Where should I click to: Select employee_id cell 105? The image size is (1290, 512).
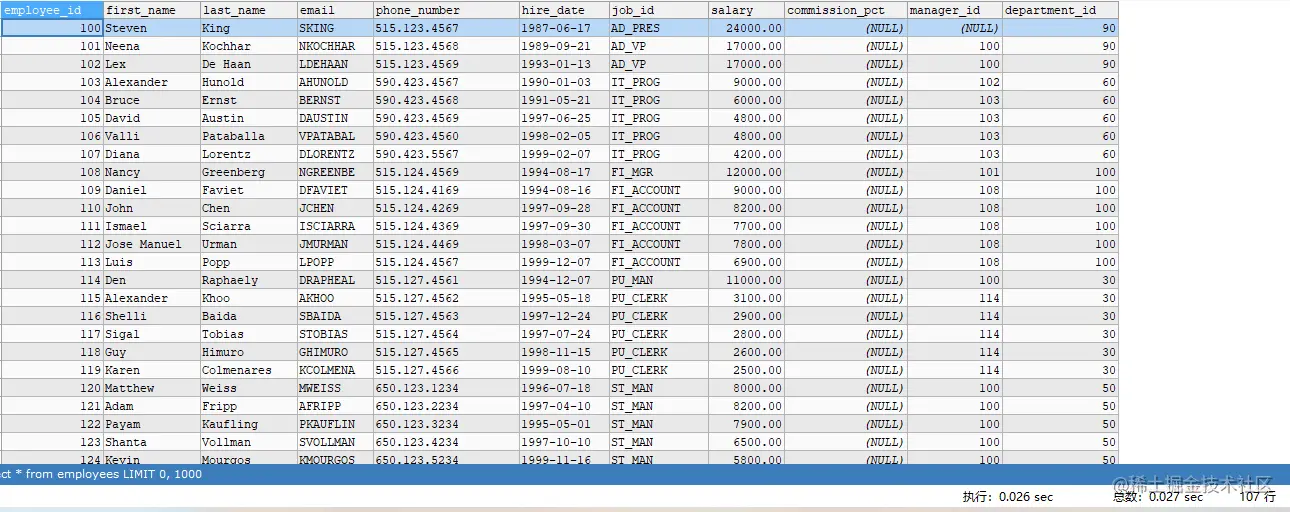[x=52, y=118]
